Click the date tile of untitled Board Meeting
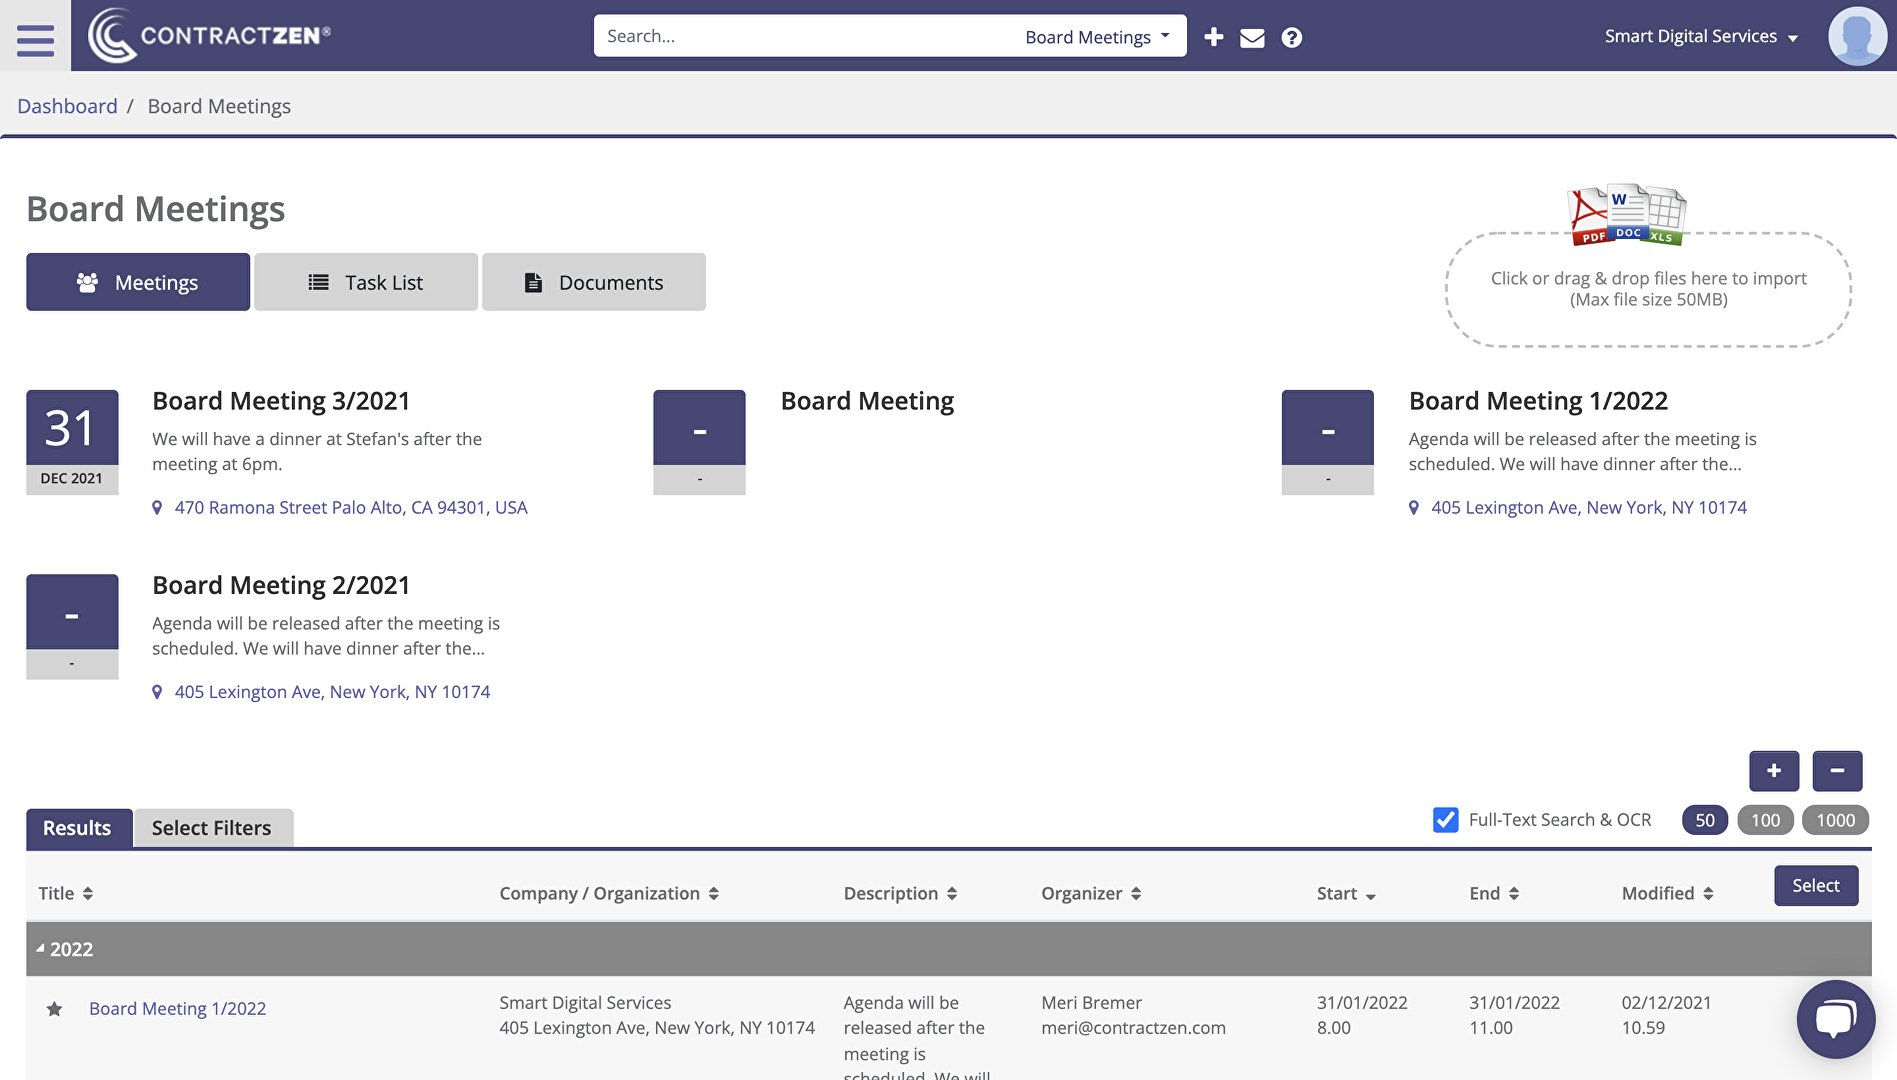1897x1080 pixels. tap(699, 442)
